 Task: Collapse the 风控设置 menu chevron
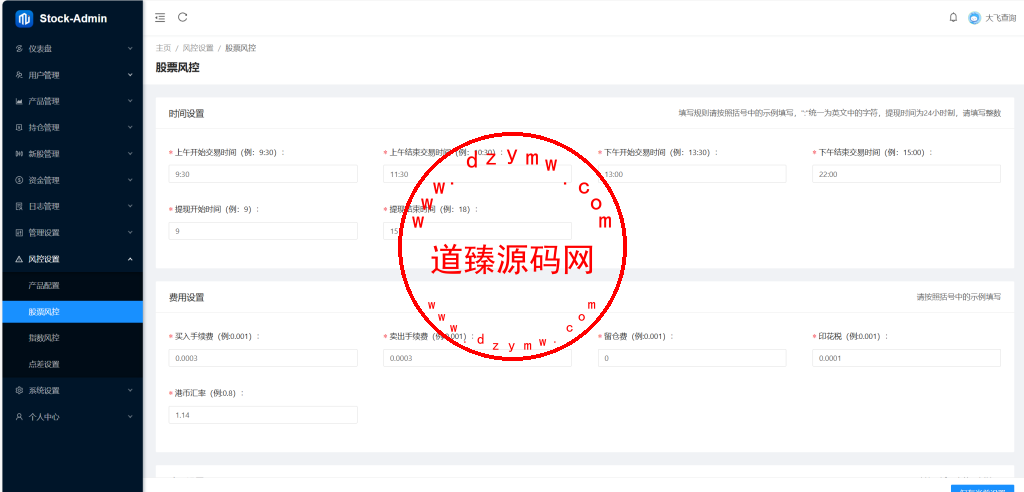(x=130, y=259)
